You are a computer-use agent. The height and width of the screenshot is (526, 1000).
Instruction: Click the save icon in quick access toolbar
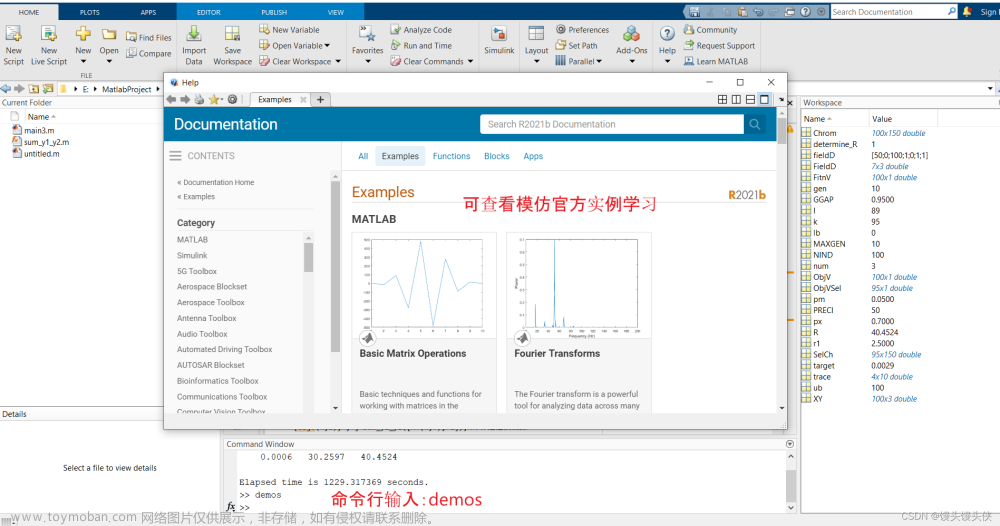pos(695,11)
